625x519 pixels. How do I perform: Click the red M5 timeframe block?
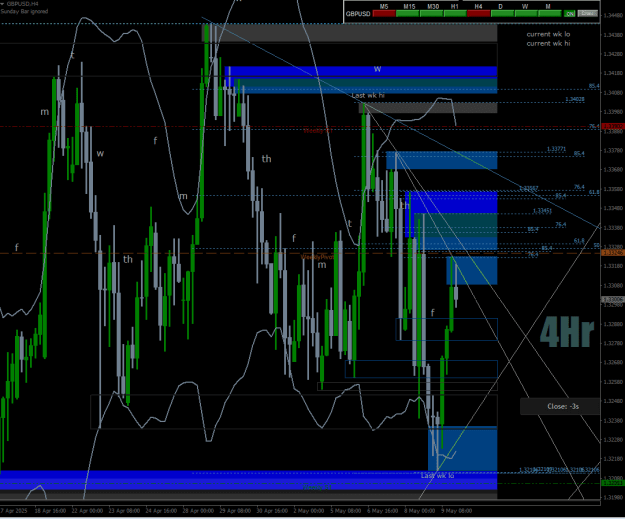click(x=384, y=14)
